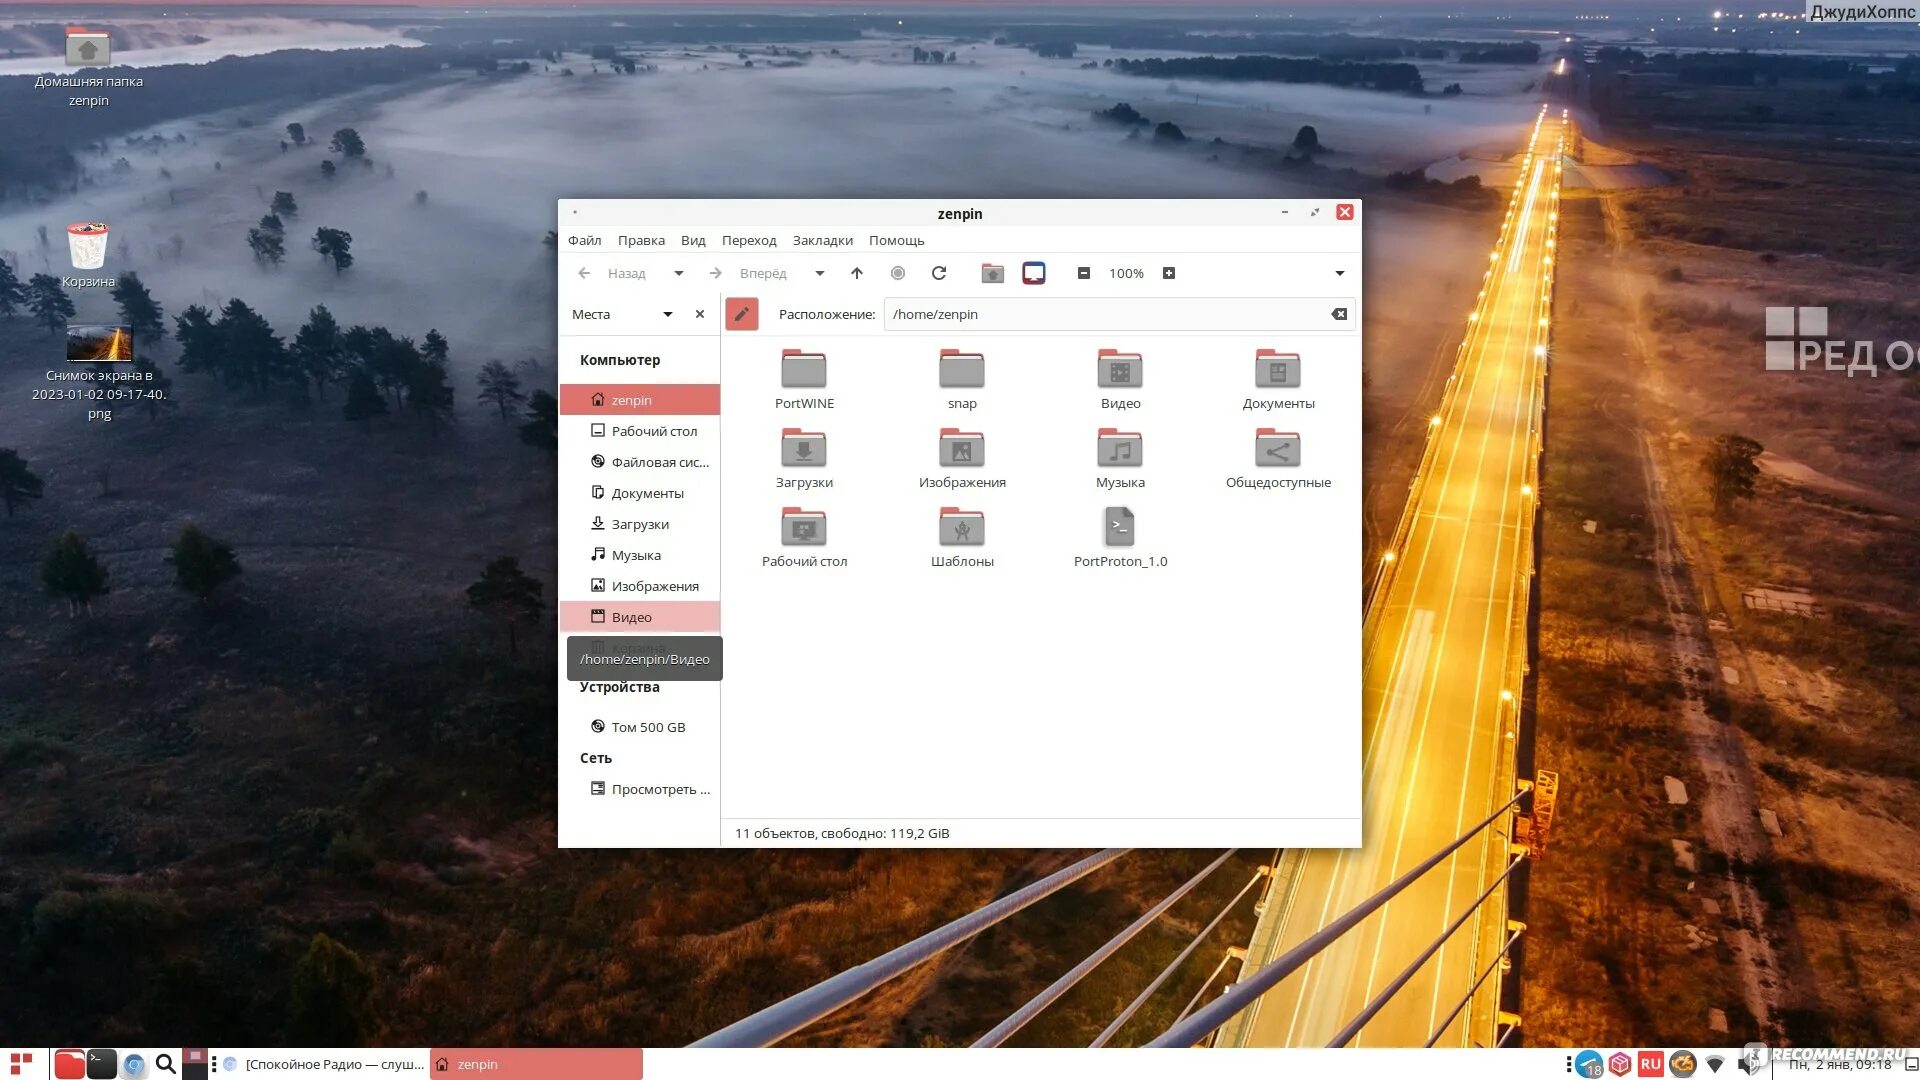The image size is (1920, 1080).
Task: Click the RU keyboard layout indicator
Action: [x=1650, y=1064]
